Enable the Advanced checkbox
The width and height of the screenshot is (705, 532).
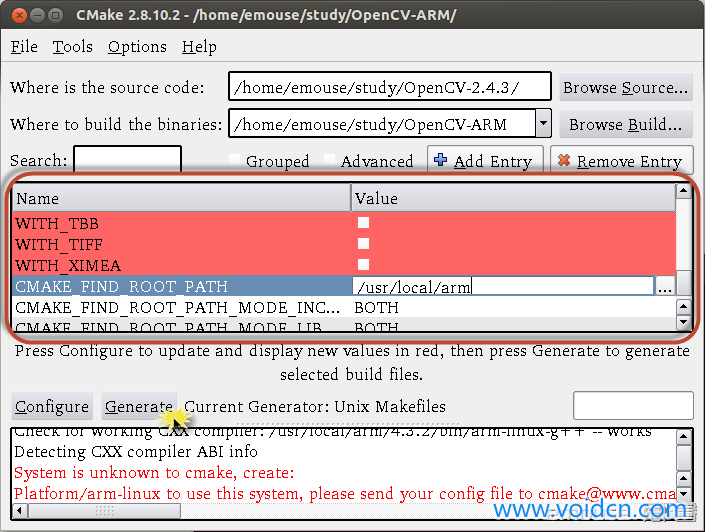click(329, 160)
